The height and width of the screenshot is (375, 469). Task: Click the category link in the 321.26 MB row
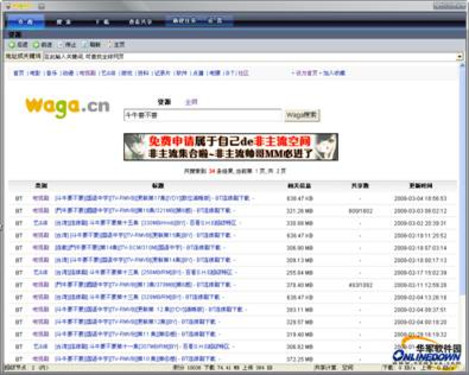pos(41,211)
